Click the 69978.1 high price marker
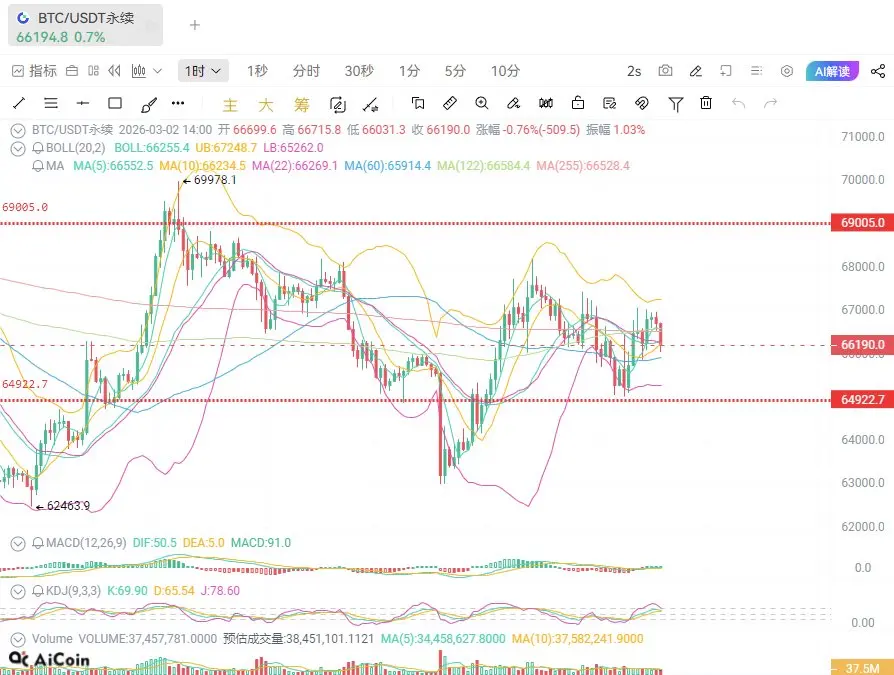The height and width of the screenshot is (675, 894). pyautogui.click(x=209, y=180)
